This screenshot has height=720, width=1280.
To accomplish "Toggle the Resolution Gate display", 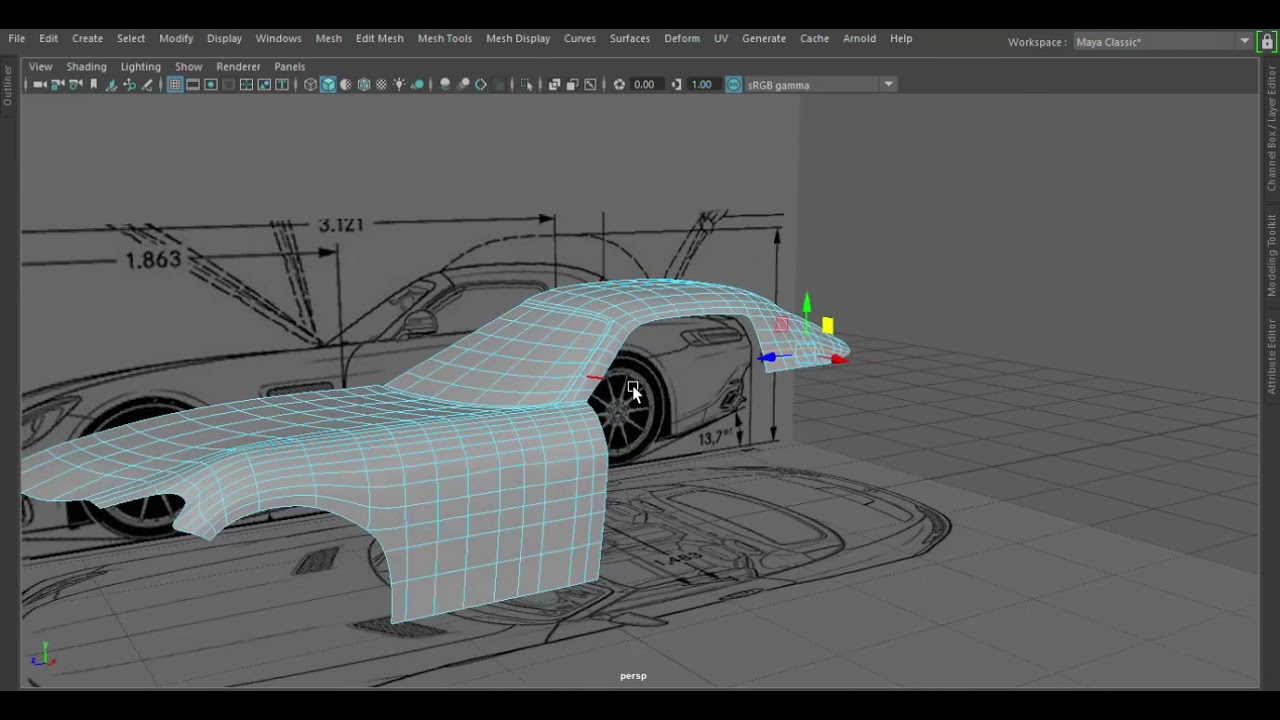I will pos(211,85).
